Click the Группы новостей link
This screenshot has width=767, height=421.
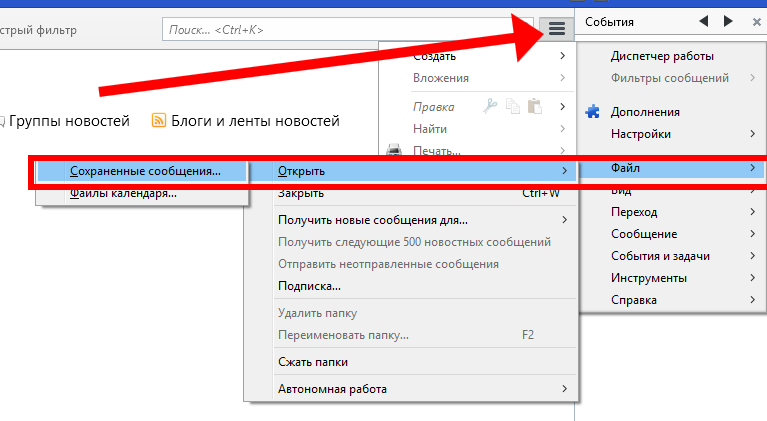(x=69, y=121)
